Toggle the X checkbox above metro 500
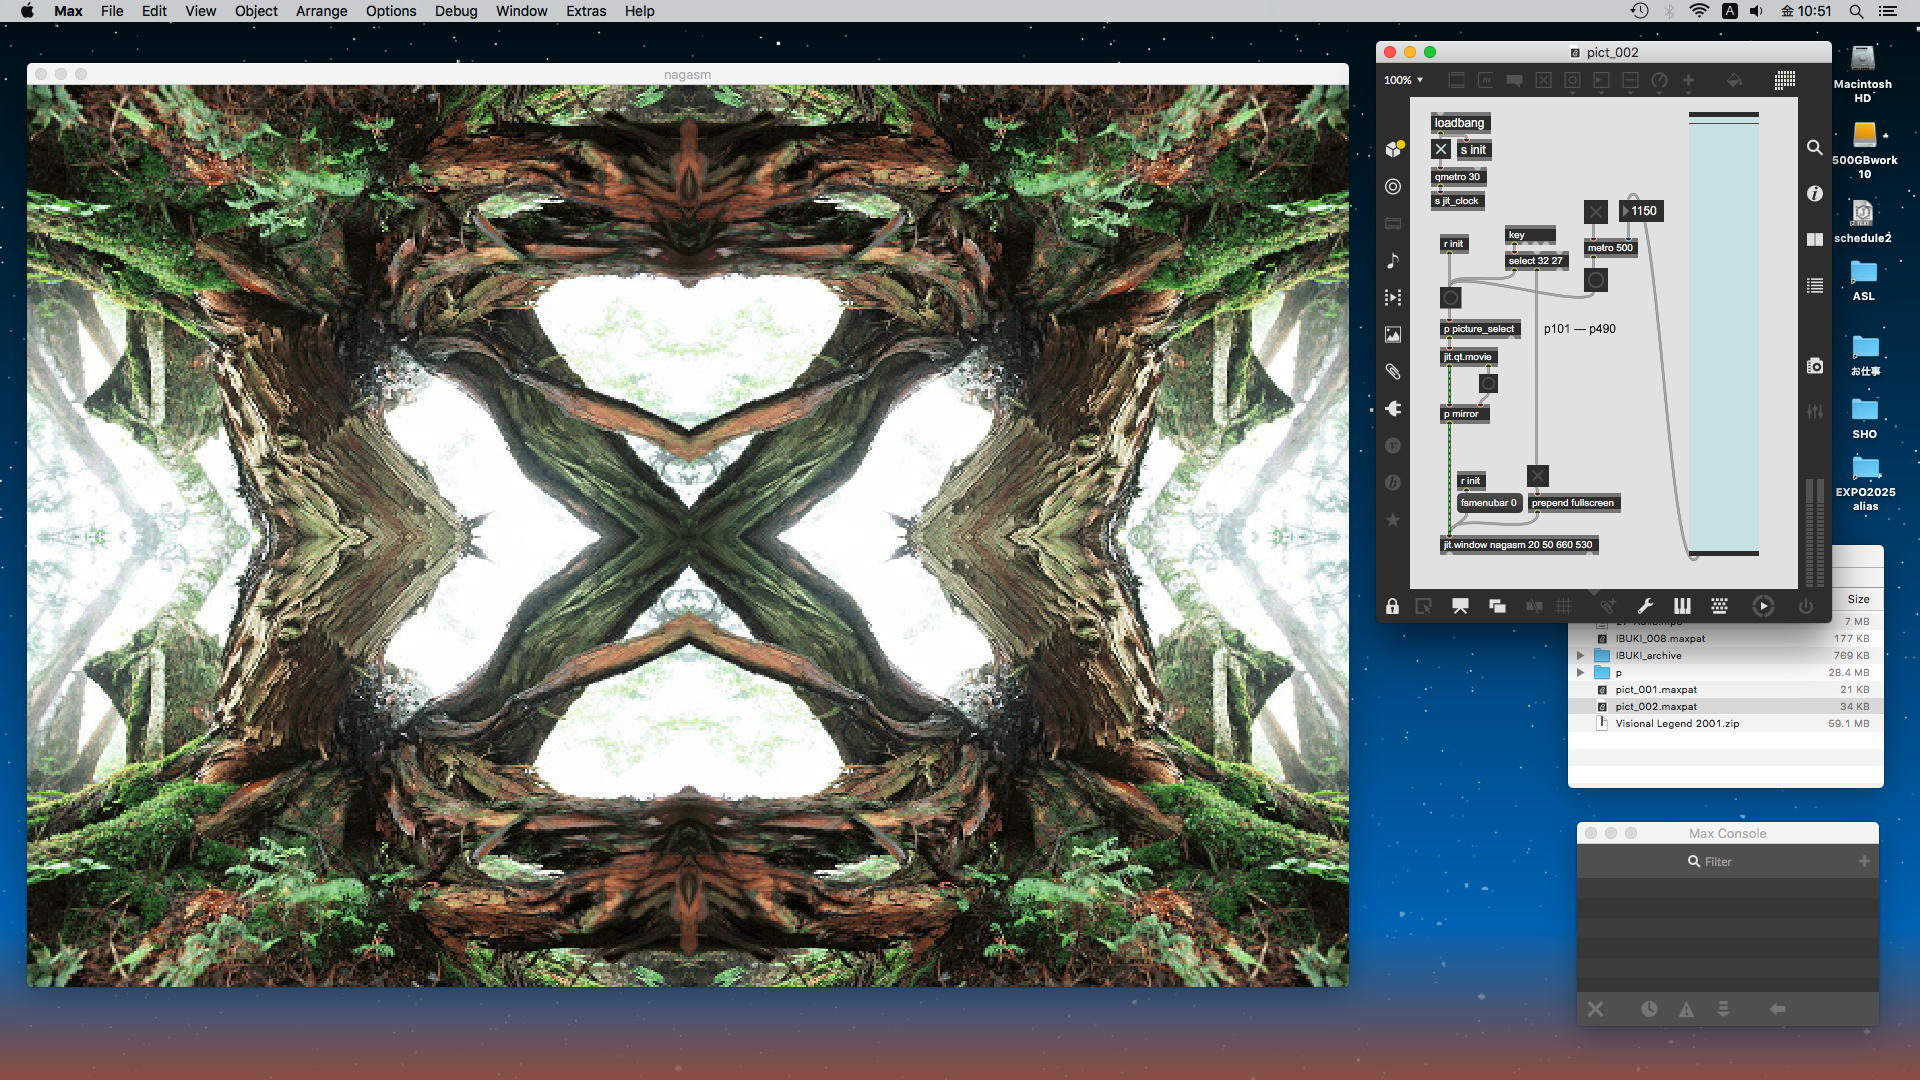This screenshot has width=1920, height=1080. pyautogui.click(x=1595, y=212)
